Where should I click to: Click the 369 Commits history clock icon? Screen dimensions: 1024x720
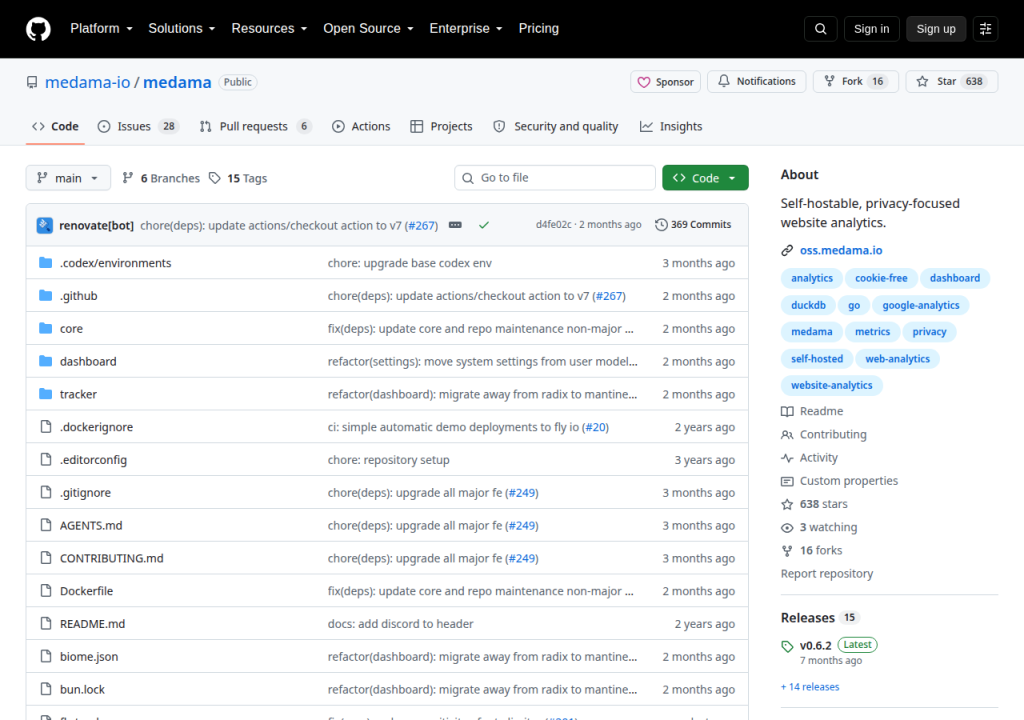[x=661, y=225]
